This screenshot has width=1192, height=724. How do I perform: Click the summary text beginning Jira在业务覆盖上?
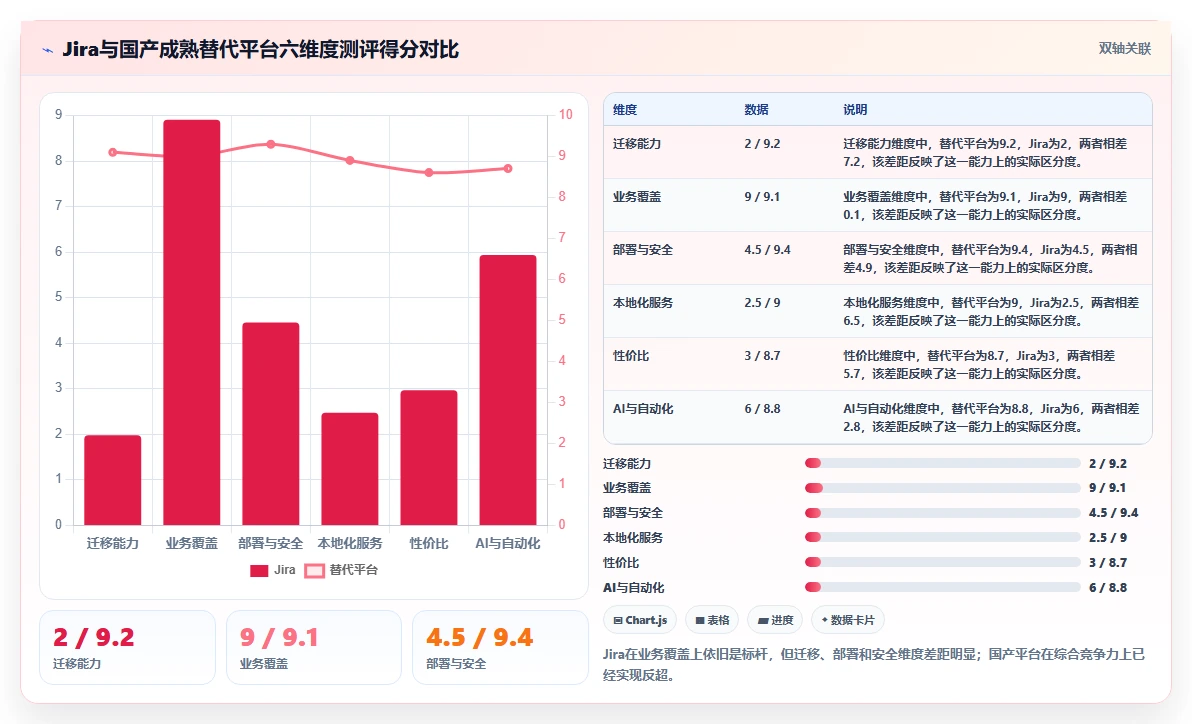[874, 665]
